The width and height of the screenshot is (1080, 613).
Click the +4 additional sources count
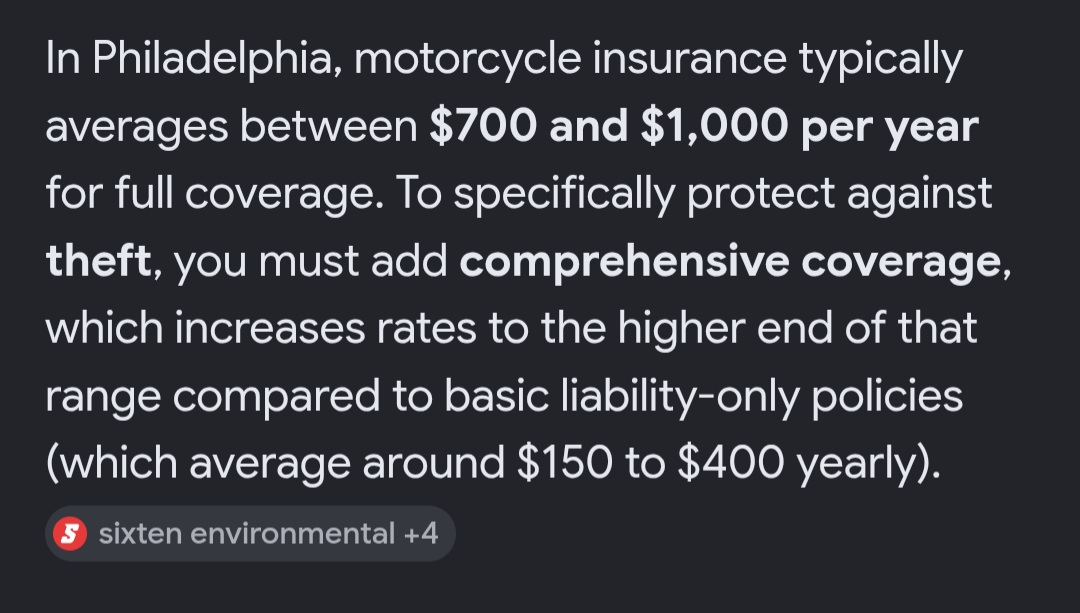point(421,534)
